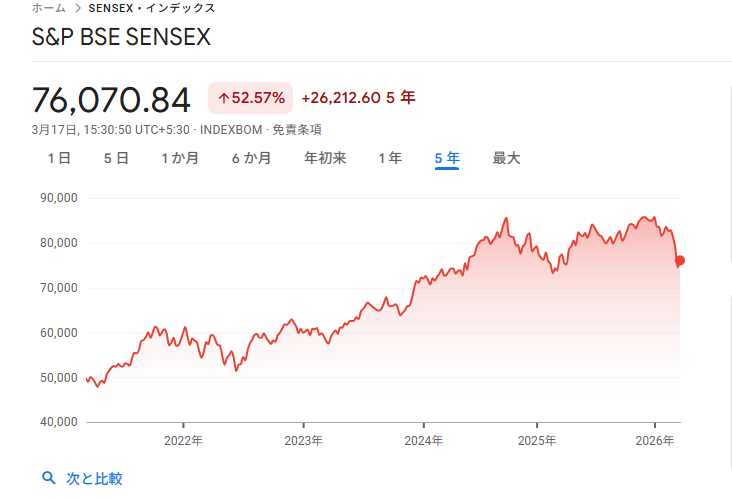732x498 pixels.
Task: Switch chart to 6か月
Action: pyautogui.click(x=251, y=158)
